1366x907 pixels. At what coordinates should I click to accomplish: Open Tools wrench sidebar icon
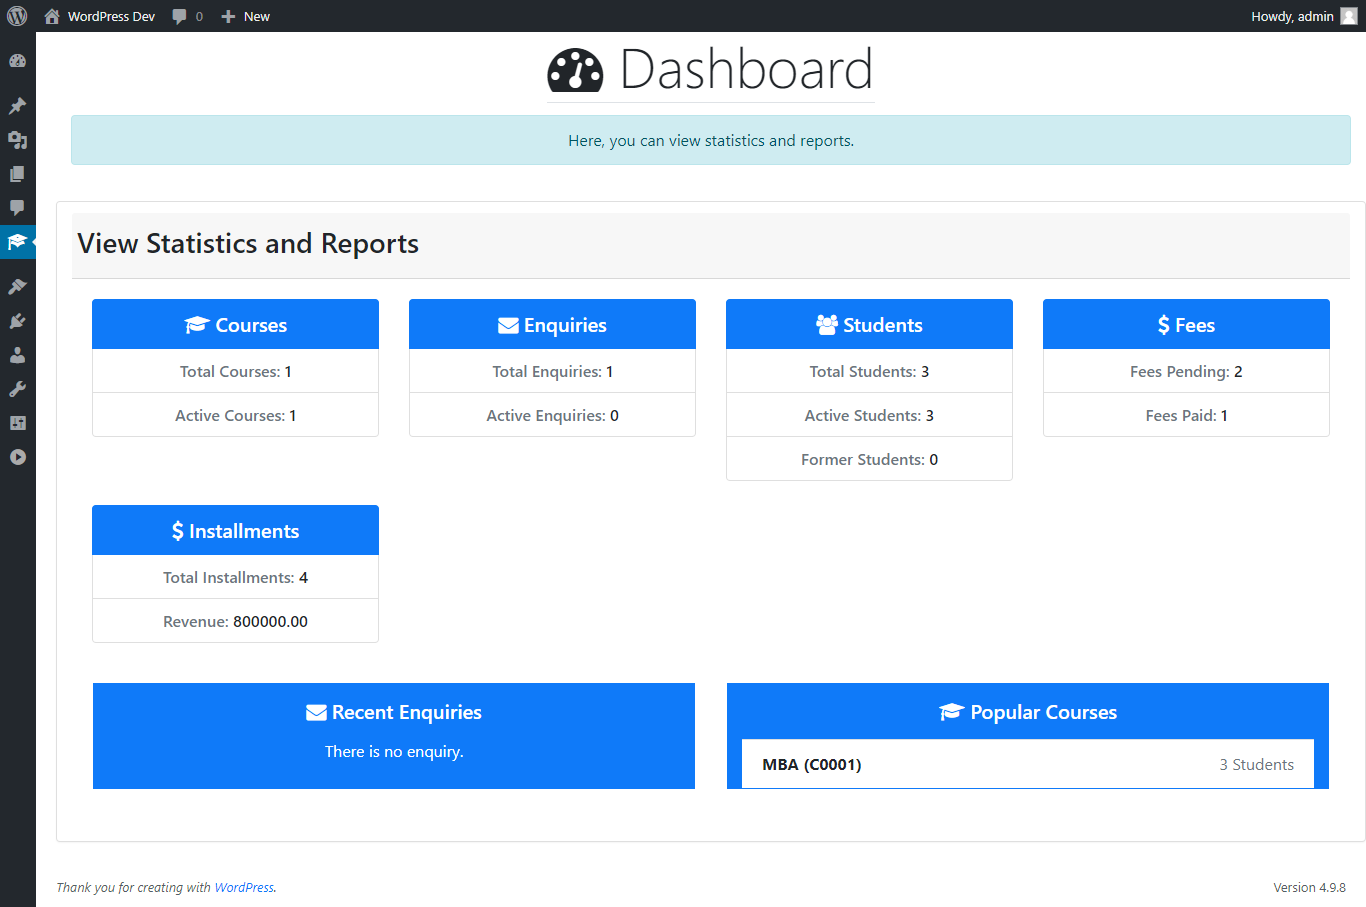pos(17,389)
